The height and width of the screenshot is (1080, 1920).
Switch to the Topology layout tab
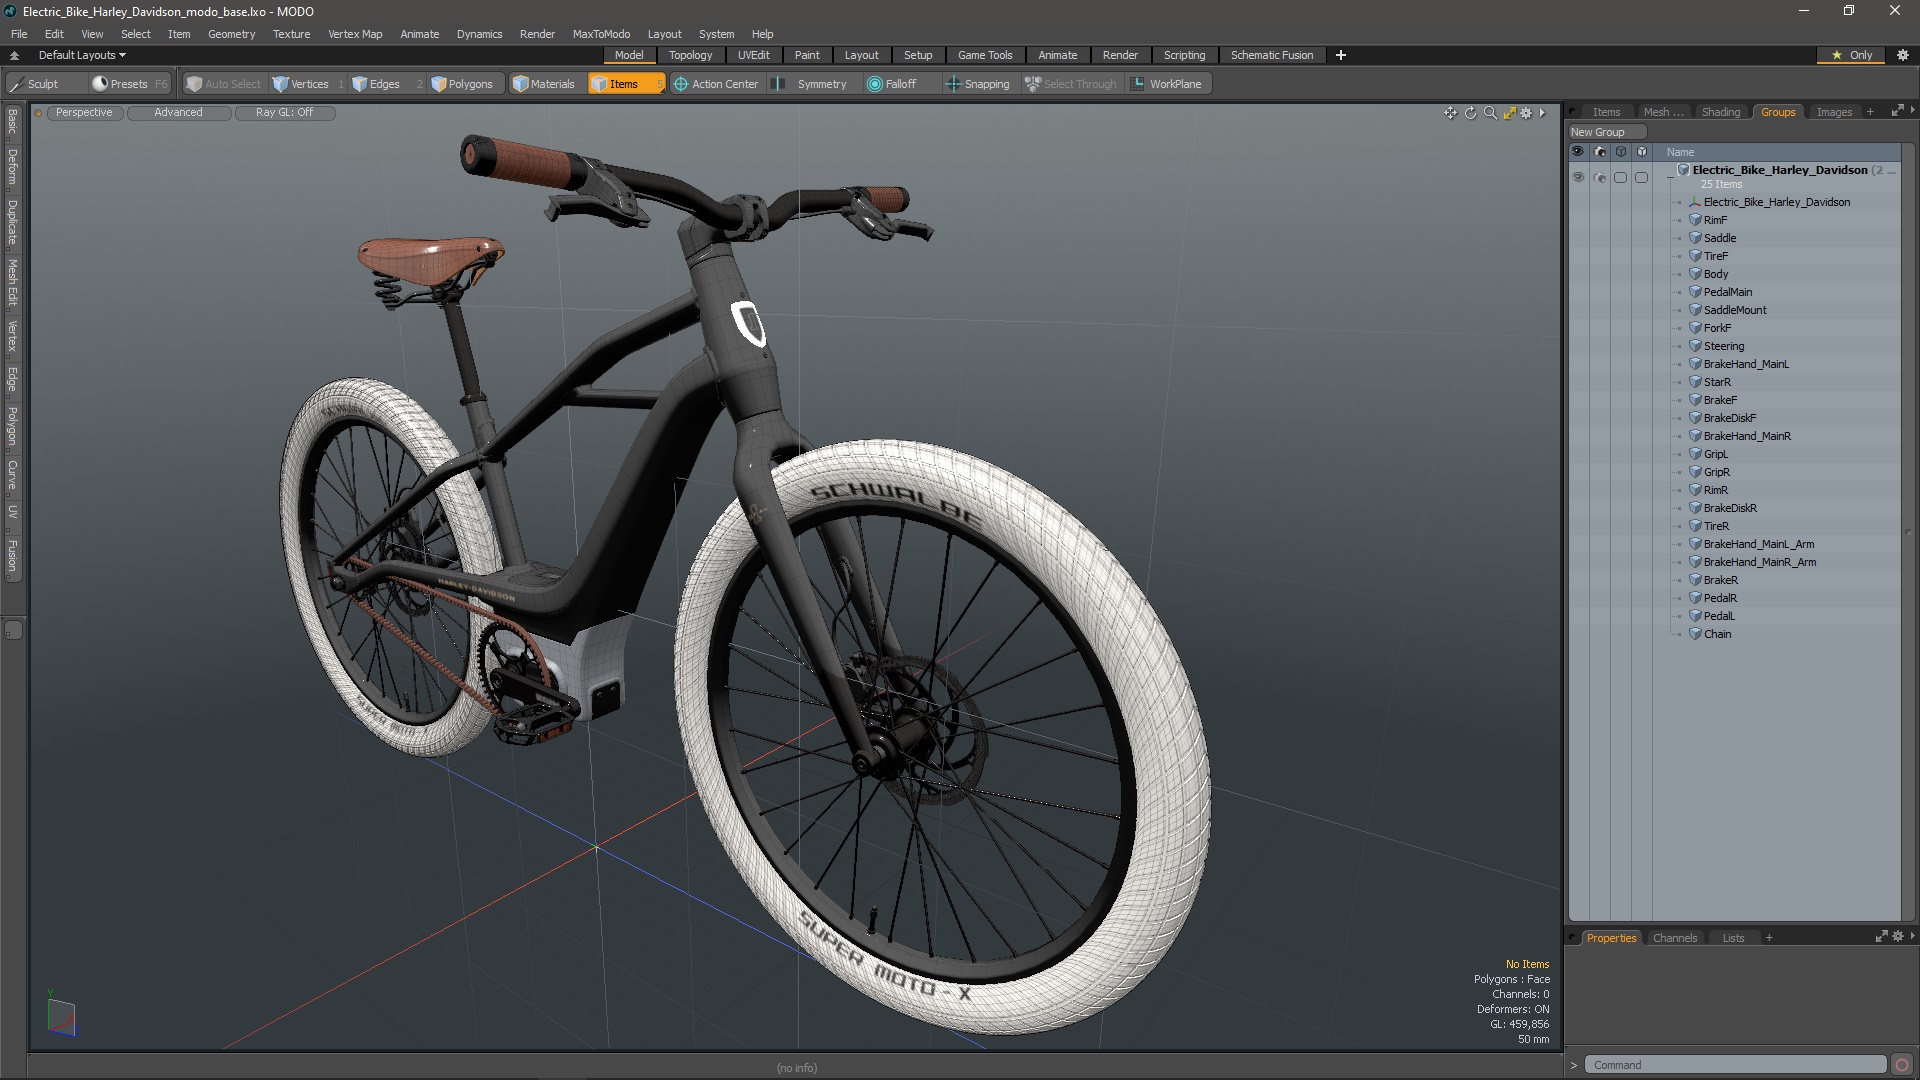click(x=690, y=55)
